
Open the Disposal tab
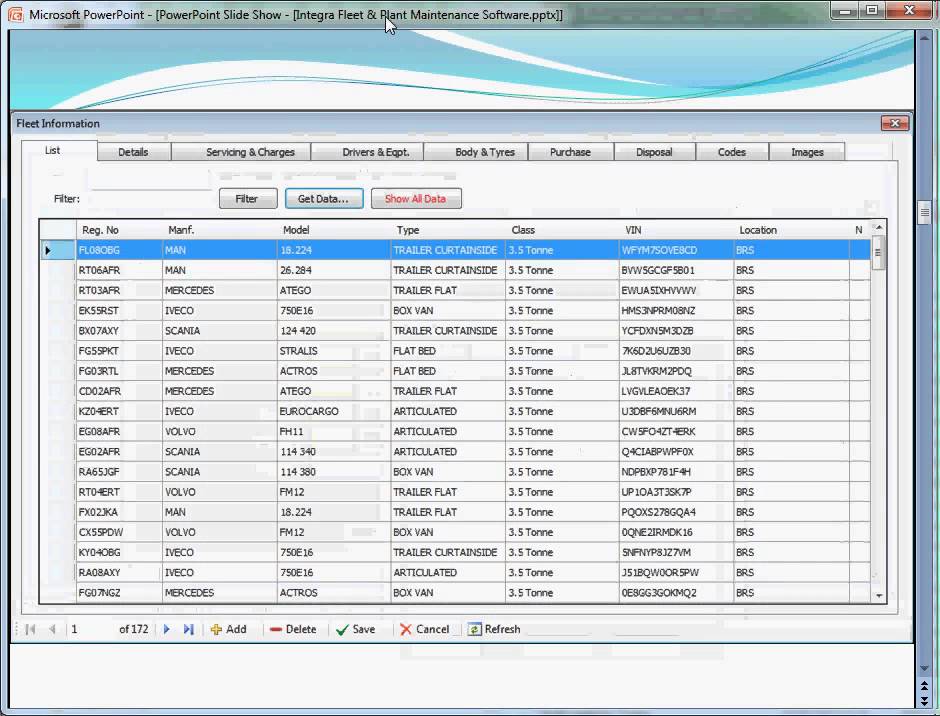pos(655,152)
